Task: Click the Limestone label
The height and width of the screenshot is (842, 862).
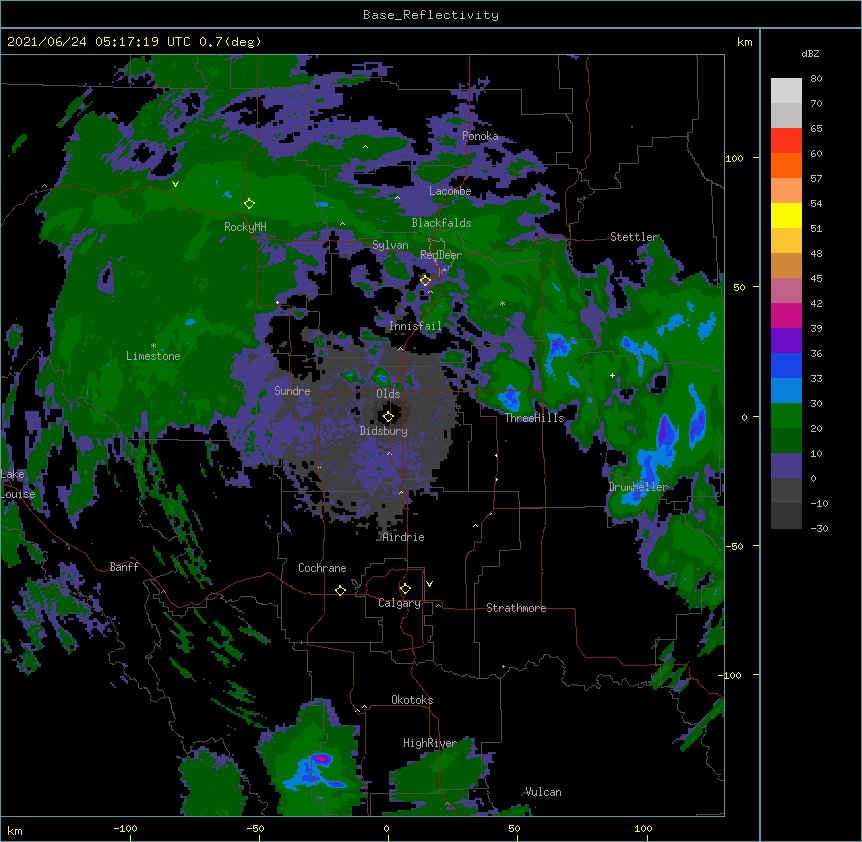Action: click(x=153, y=356)
